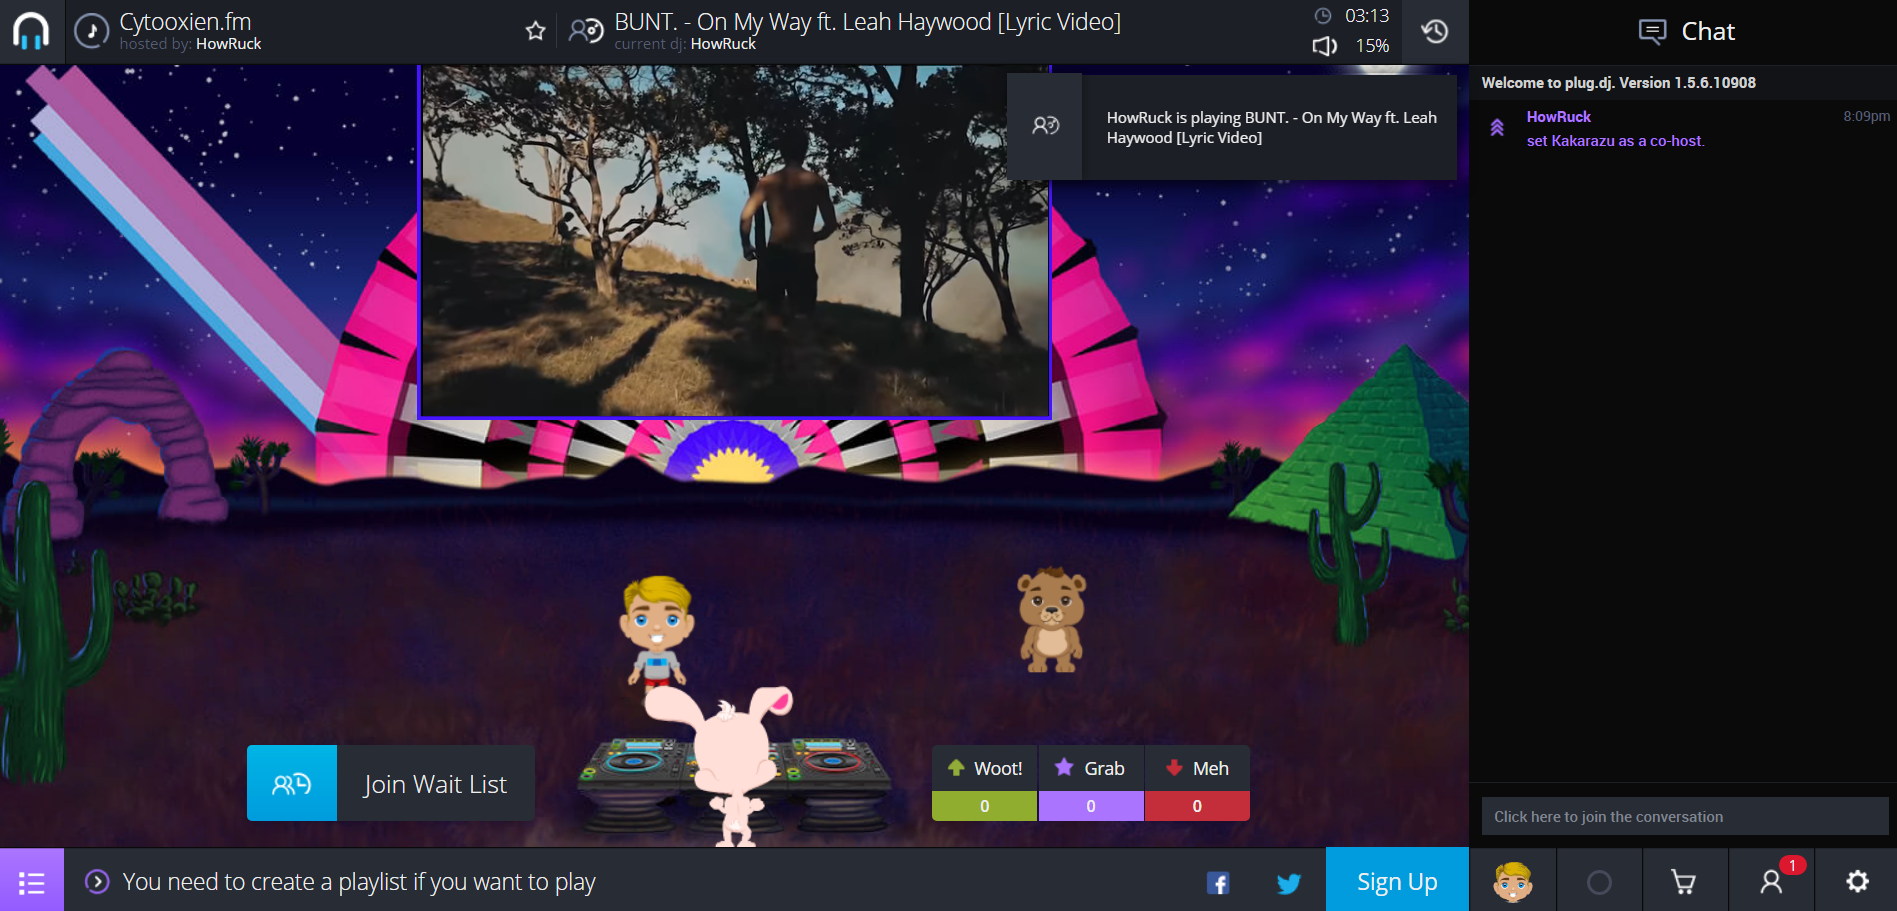This screenshot has width=1897, height=911.
Task: Open the playlist menu icon in footer
Action: 32,881
